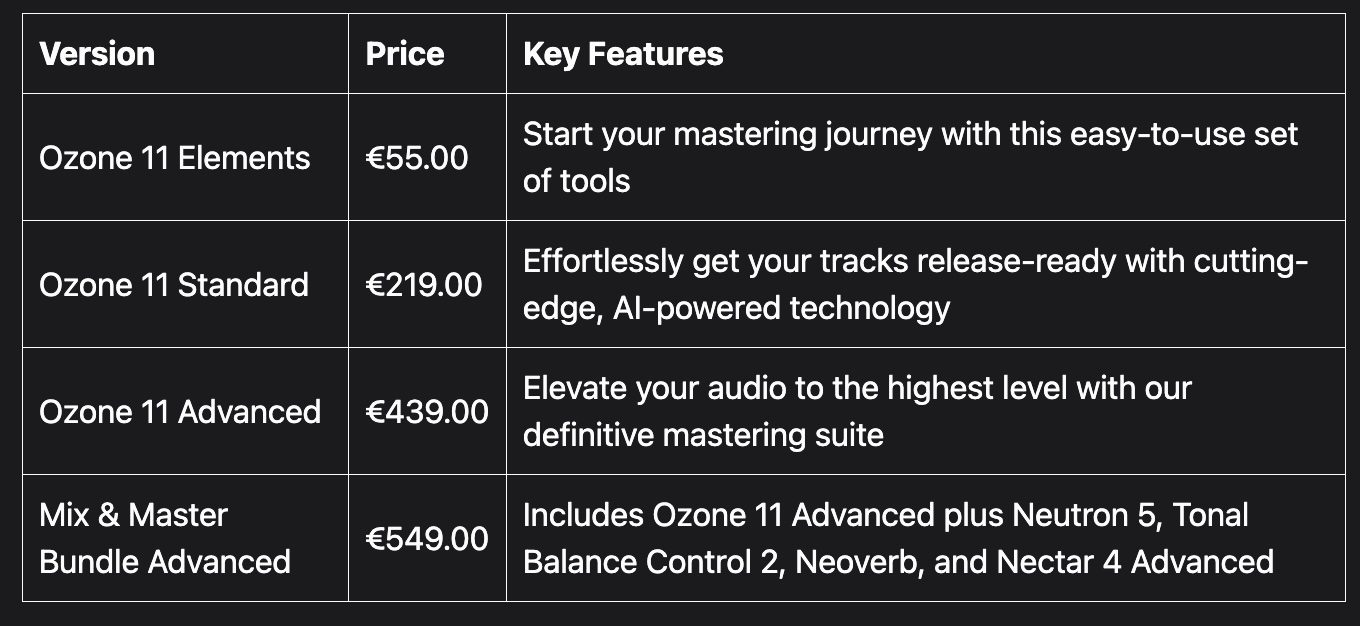Select the Ozone 11 Elements cell
This screenshot has width=1360, height=626.
[175, 158]
